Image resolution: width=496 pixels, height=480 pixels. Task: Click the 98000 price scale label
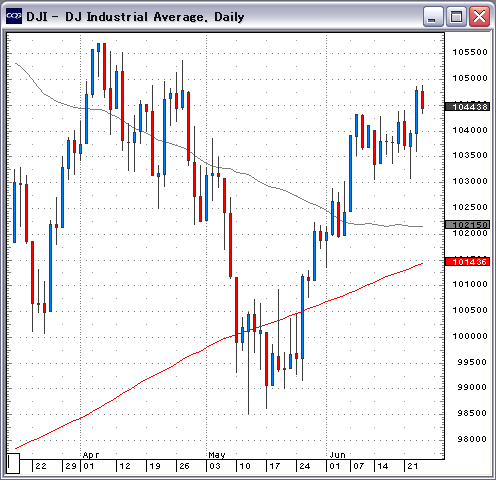(x=472, y=439)
